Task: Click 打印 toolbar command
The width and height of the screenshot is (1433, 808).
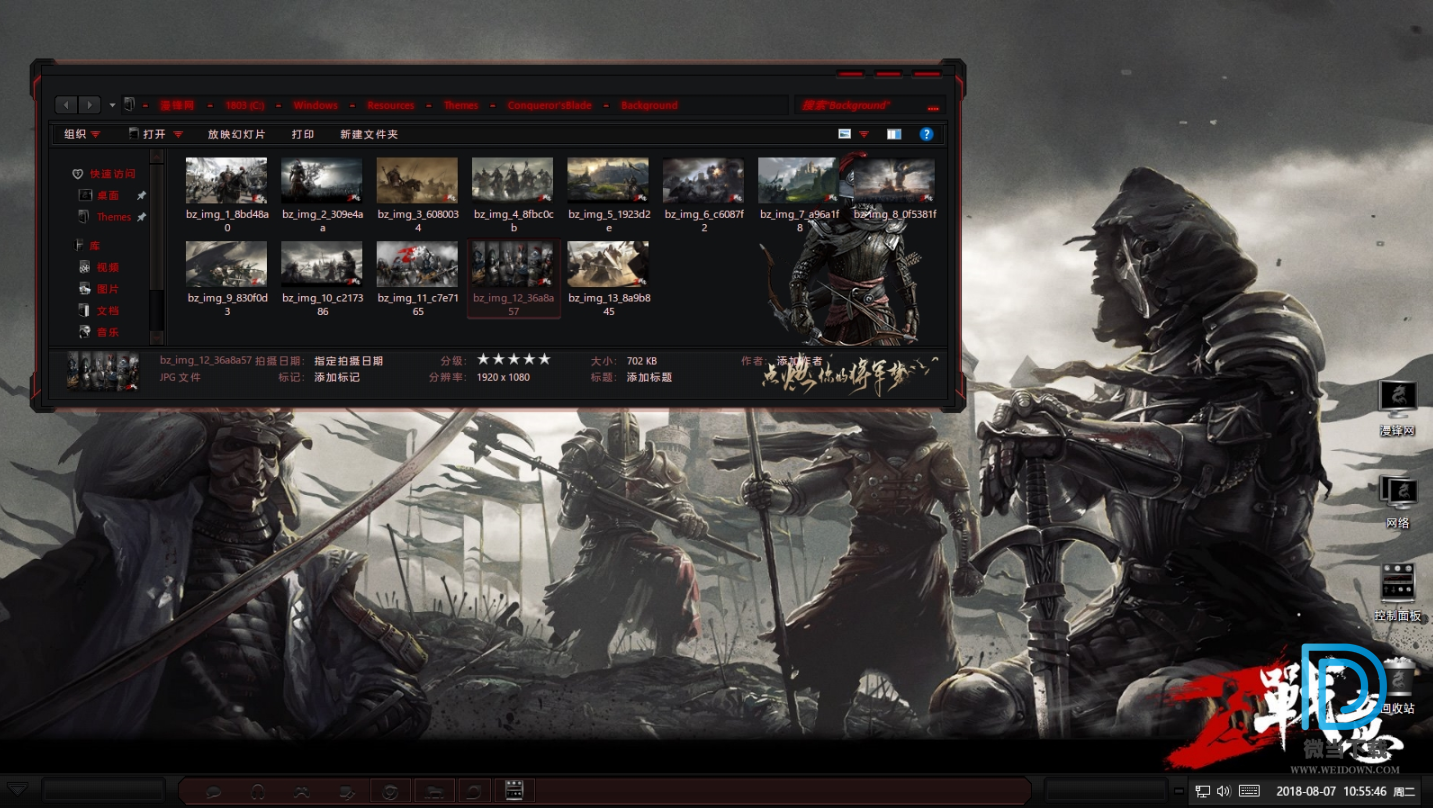Action: pyautogui.click(x=303, y=134)
